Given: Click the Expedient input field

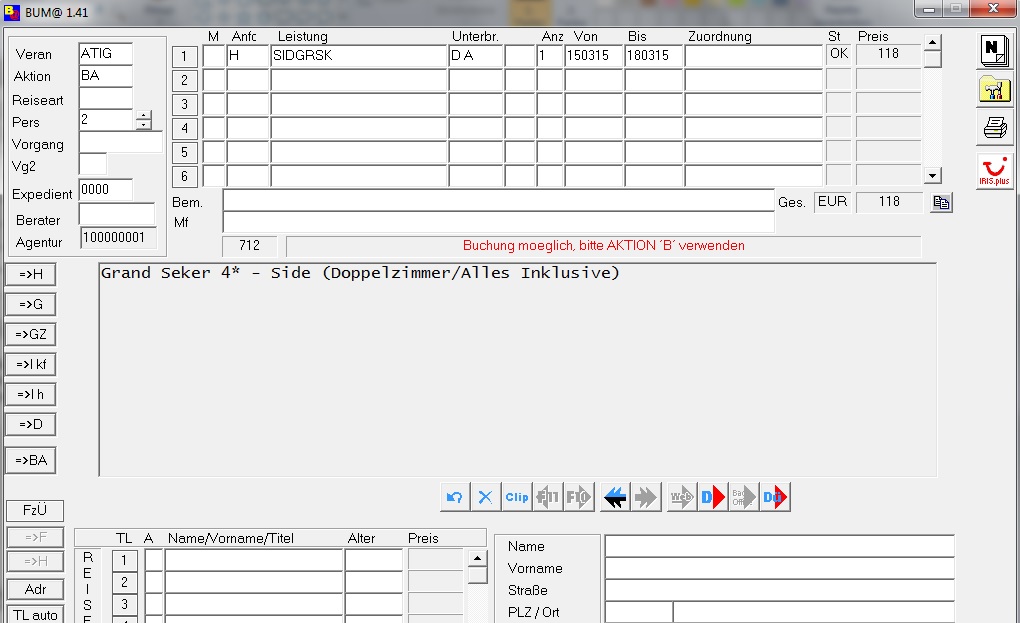Looking at the screenshot, I should (106, 190).
